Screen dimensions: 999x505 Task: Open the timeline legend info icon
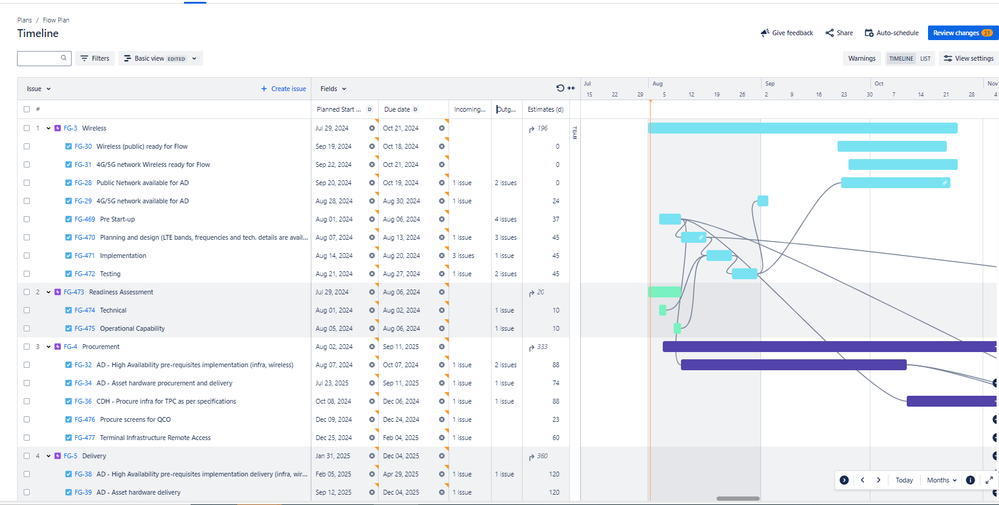[x=970, y=480]
